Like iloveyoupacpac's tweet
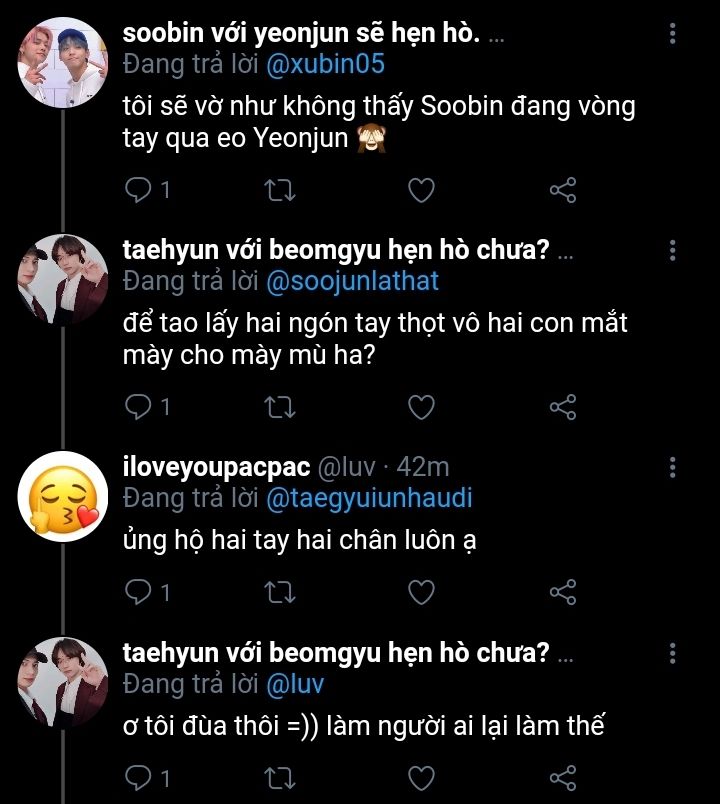 tap(422, 592)
